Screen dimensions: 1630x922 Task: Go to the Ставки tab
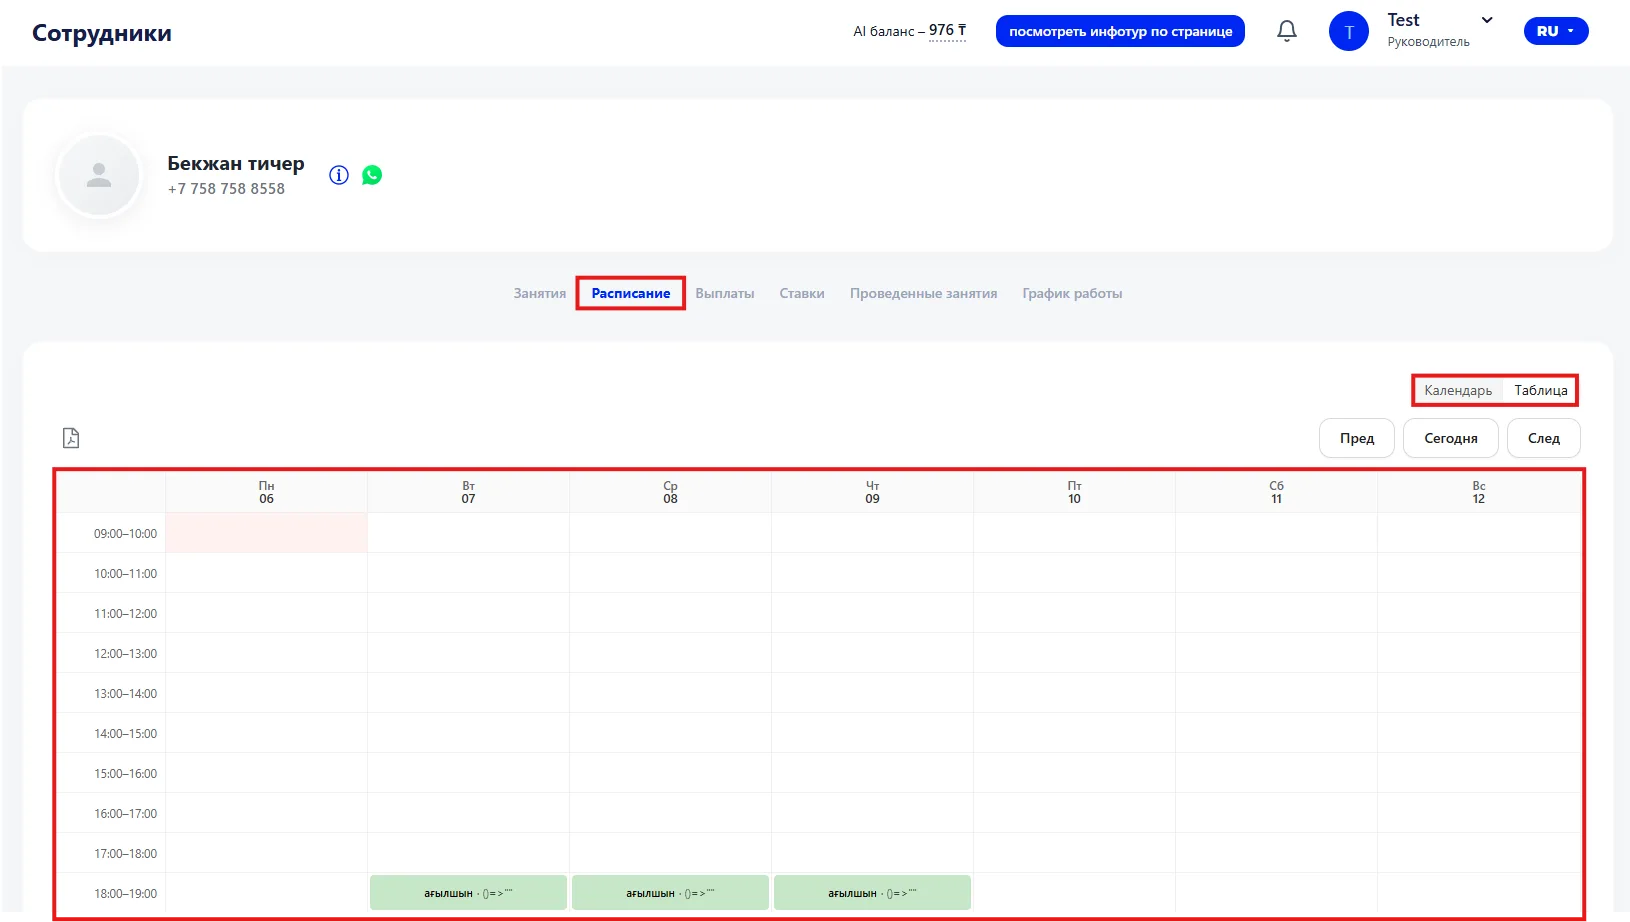click(x=802, y=293)
